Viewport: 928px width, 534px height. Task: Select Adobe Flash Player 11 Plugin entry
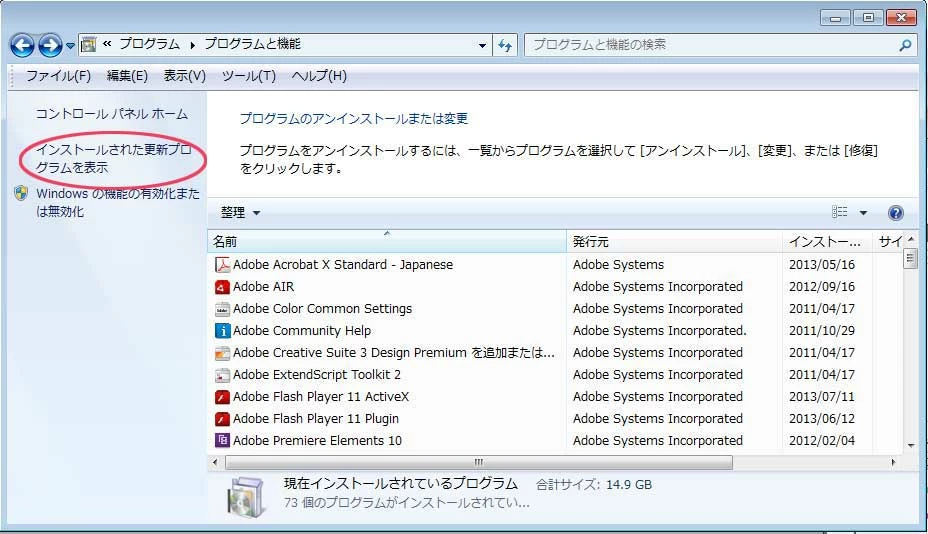pyautogui.click(x=315, y=419)
